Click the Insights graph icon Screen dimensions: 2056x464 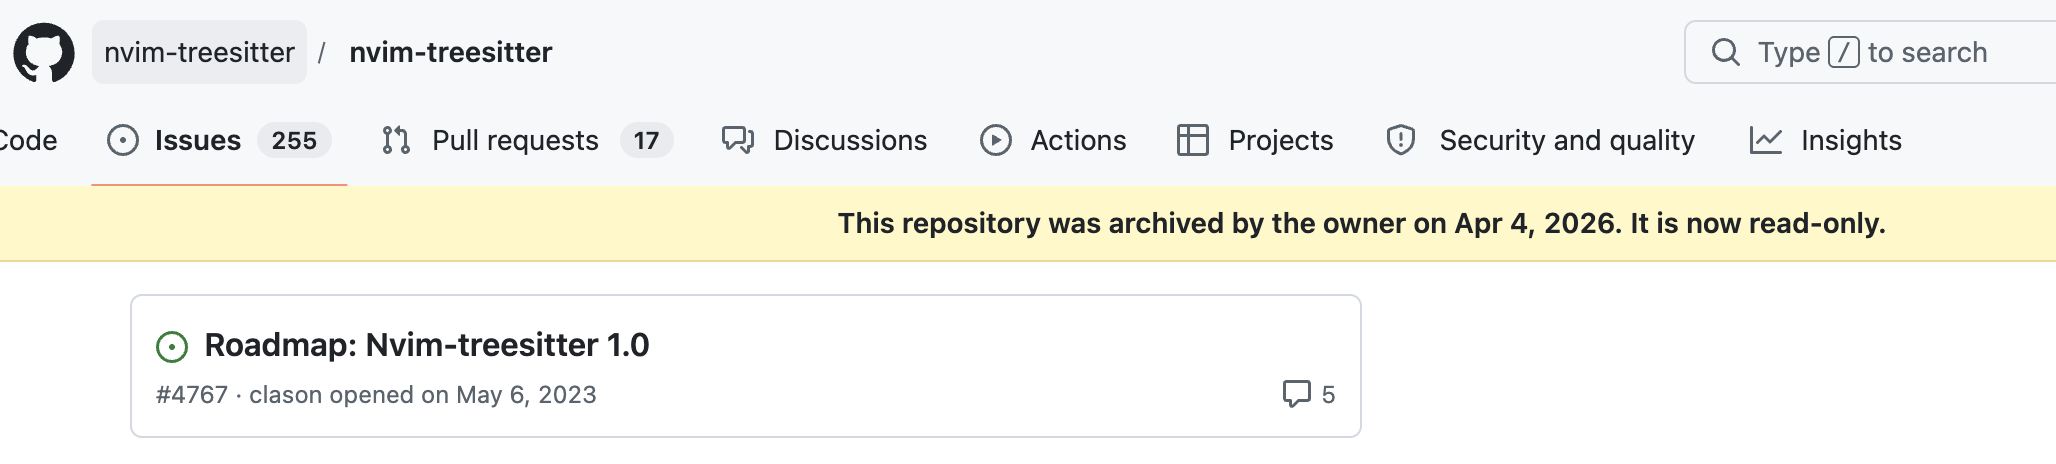tap(1765, 140)
